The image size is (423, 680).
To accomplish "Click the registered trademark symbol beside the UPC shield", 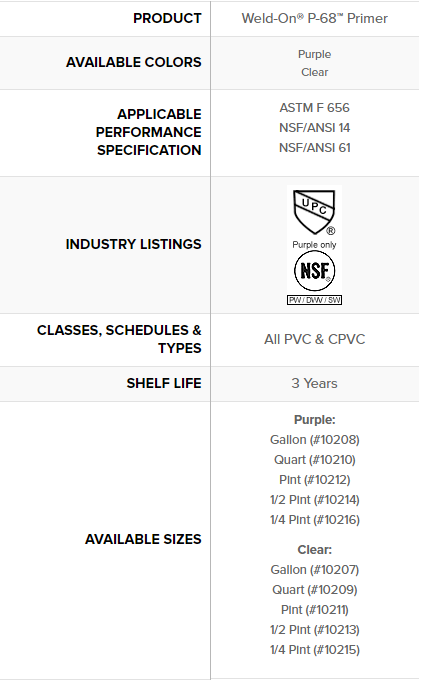I will click(x=331, y=231).
